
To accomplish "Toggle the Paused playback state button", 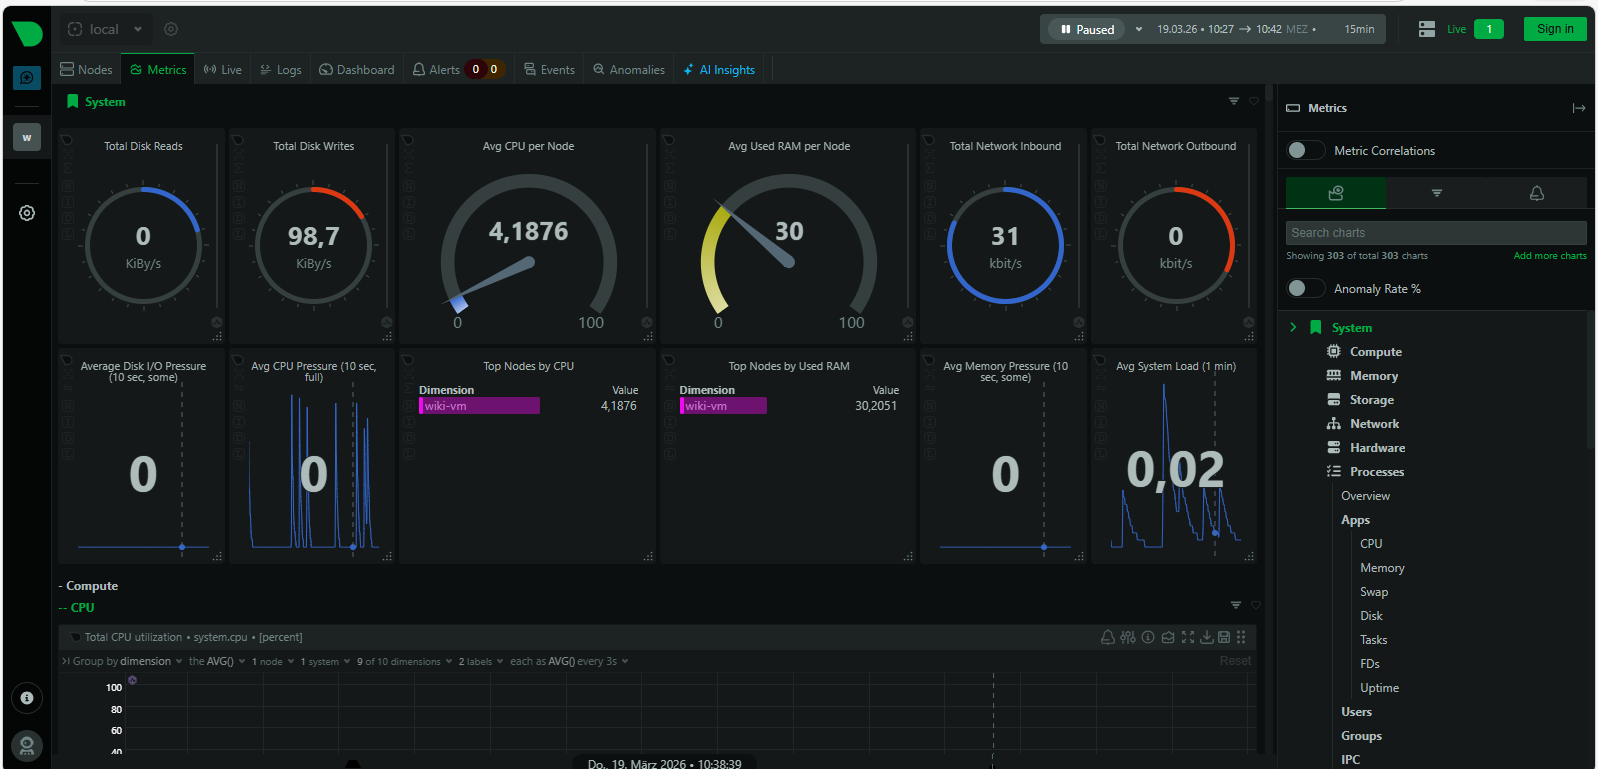I will [1087, 30].
